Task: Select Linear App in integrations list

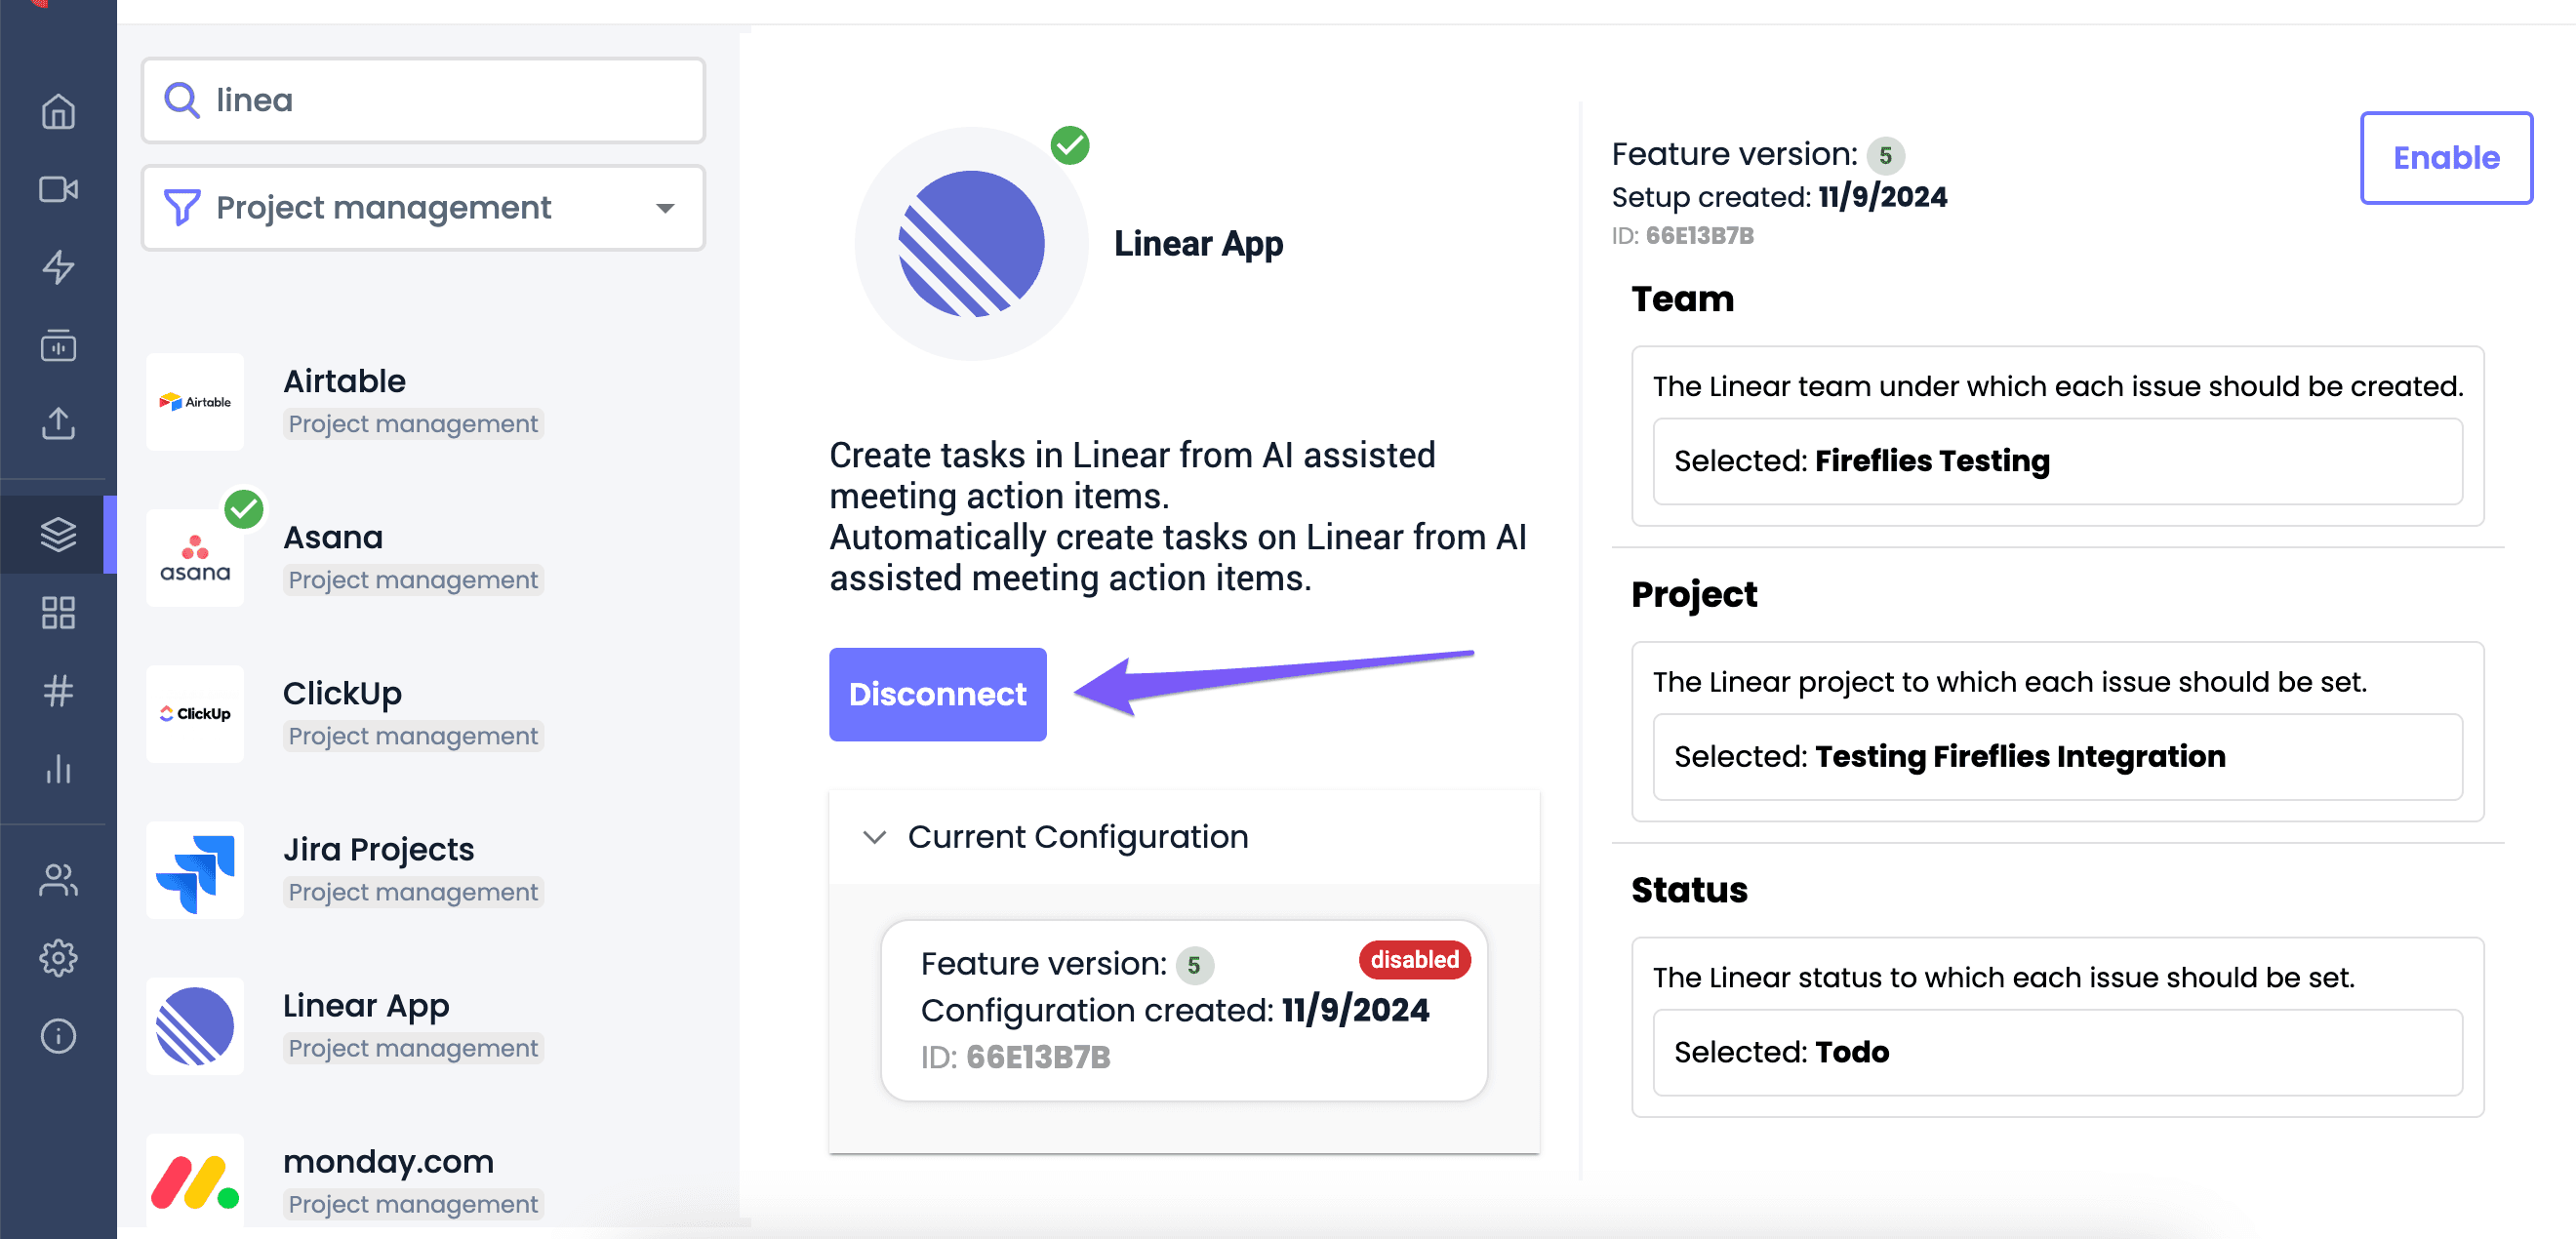Action: 423,1026
